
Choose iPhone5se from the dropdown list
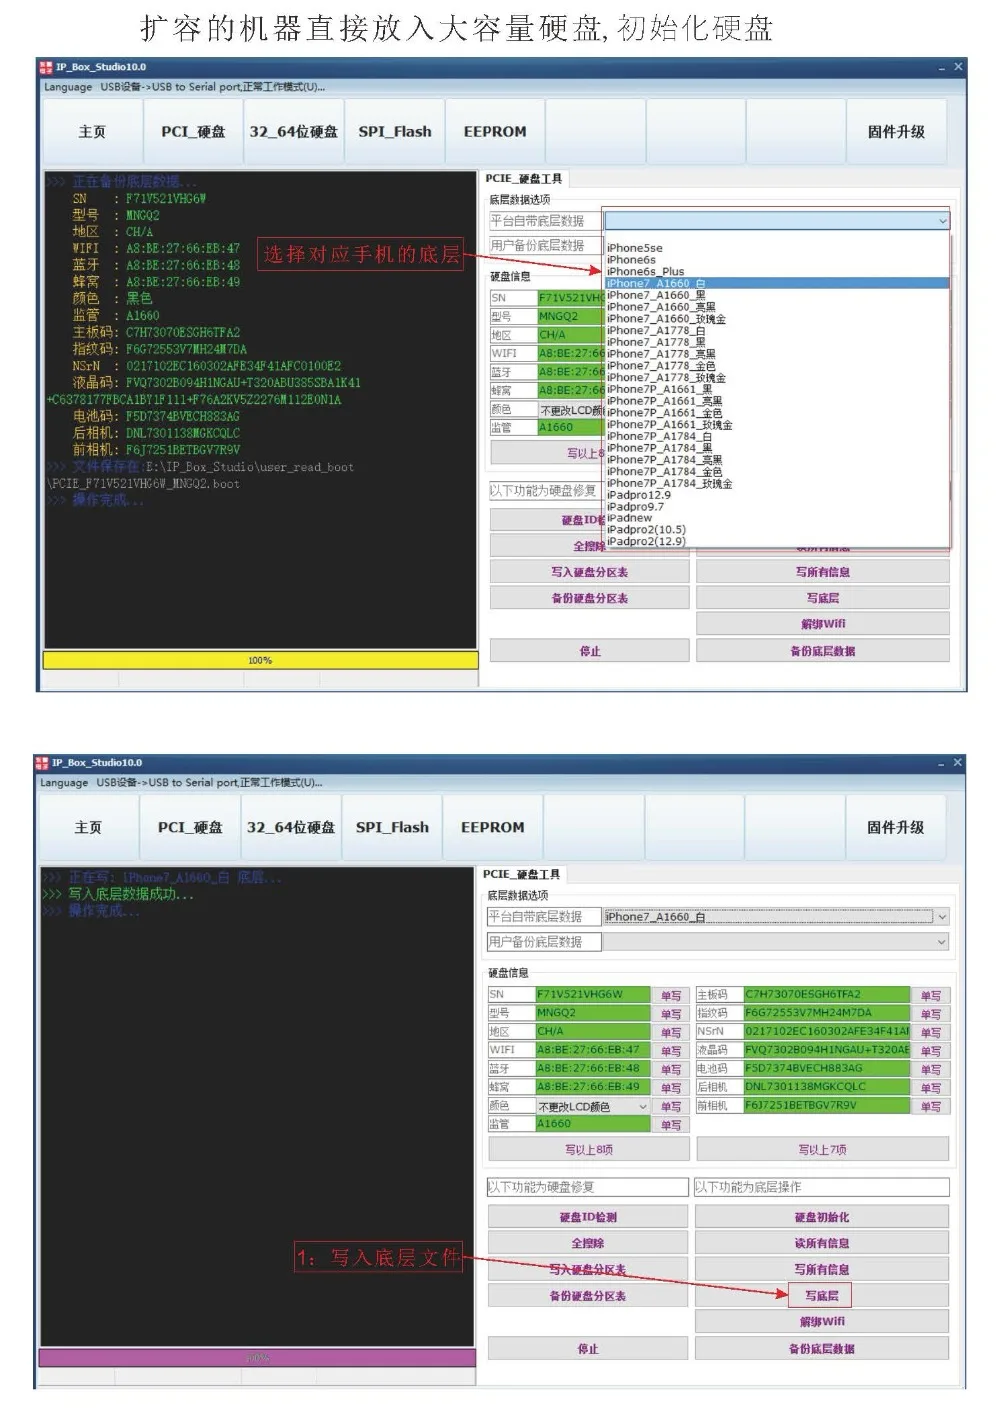634,248
